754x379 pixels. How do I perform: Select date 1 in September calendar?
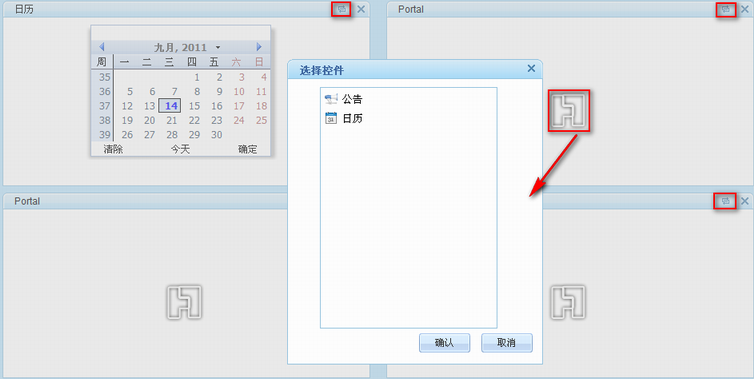pos(197,77)
